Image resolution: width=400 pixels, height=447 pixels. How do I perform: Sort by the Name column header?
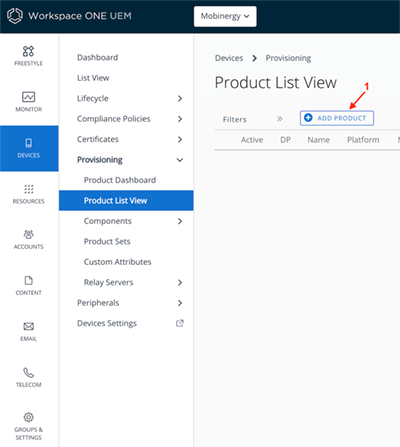(x=318, y=140)
